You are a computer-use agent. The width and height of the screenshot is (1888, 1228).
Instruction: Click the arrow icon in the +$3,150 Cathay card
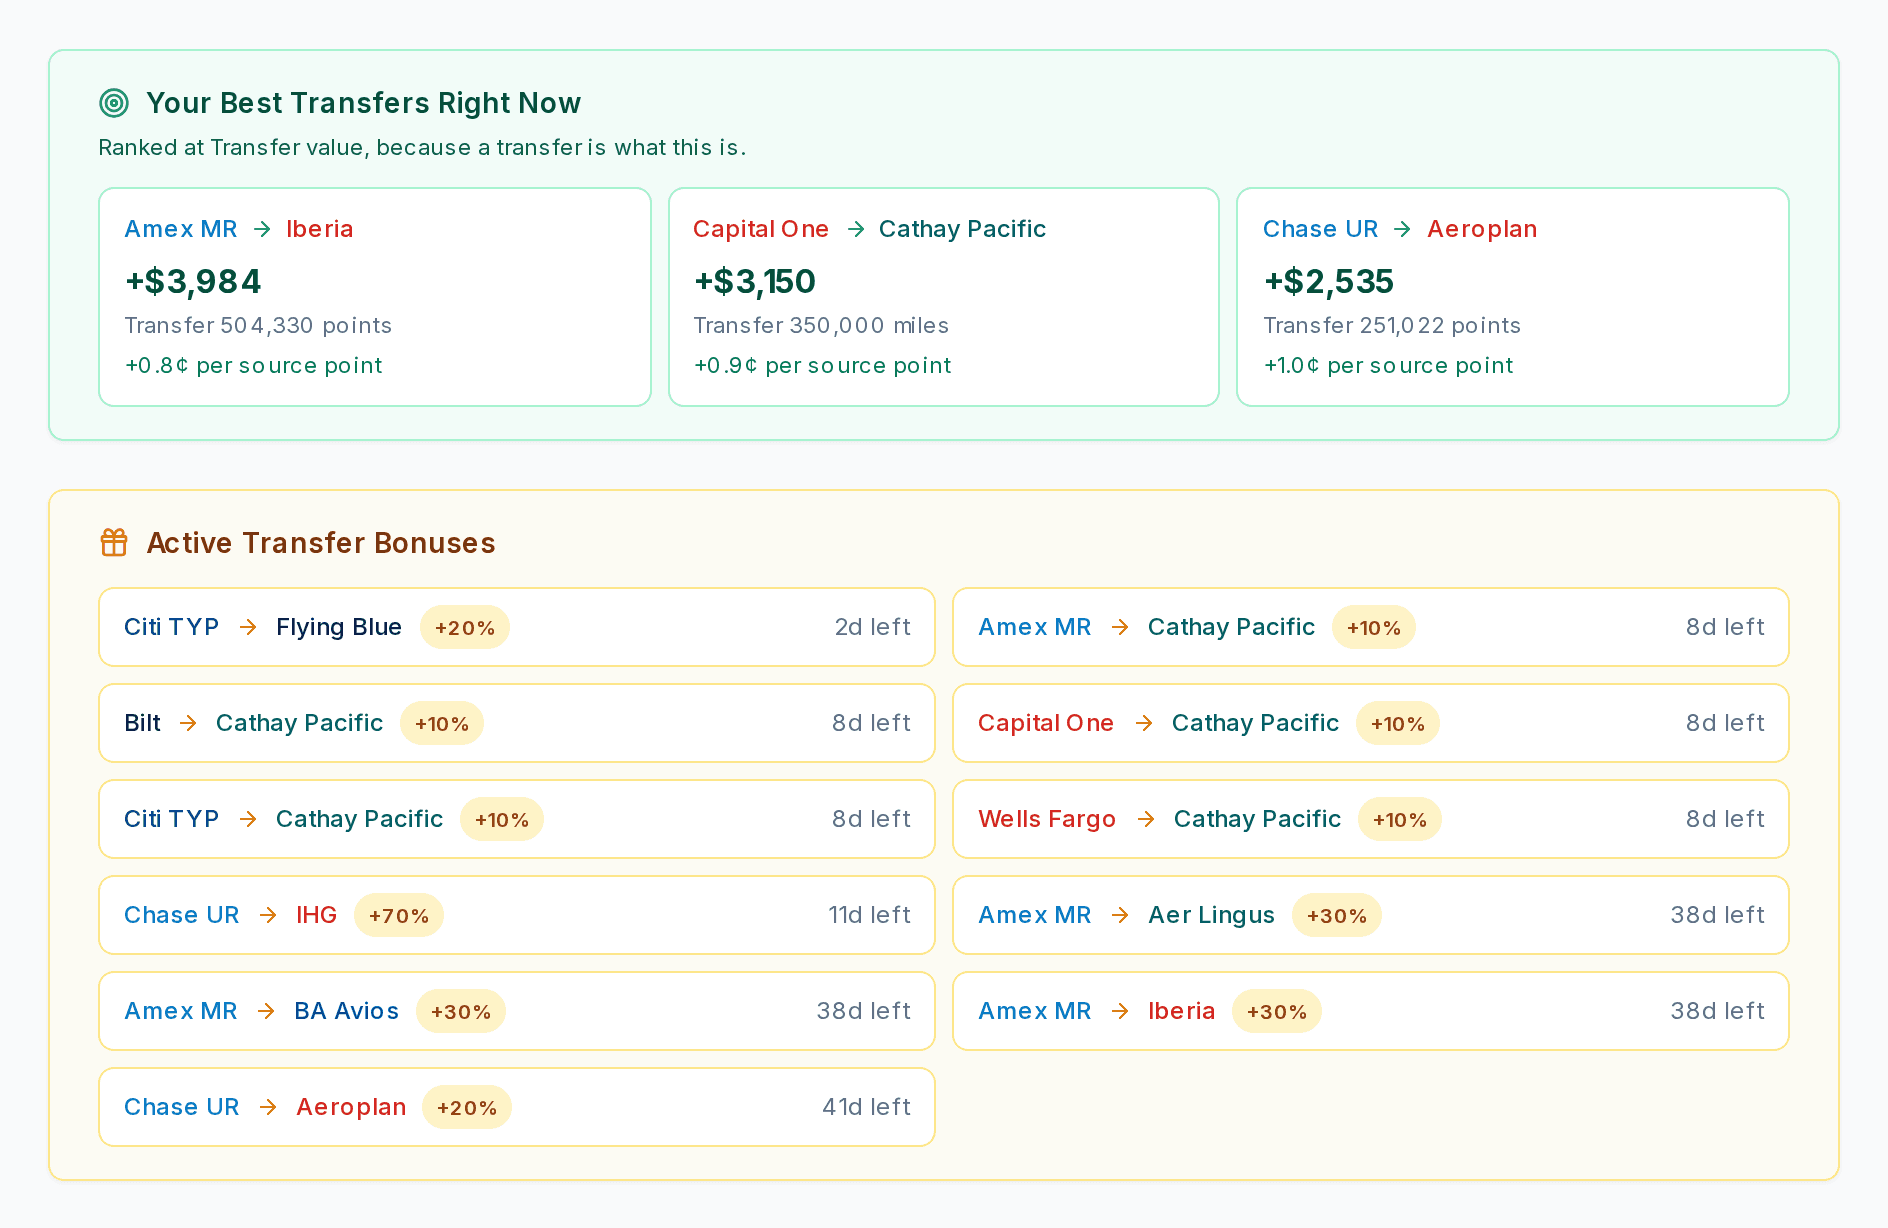tap(855, 229)
